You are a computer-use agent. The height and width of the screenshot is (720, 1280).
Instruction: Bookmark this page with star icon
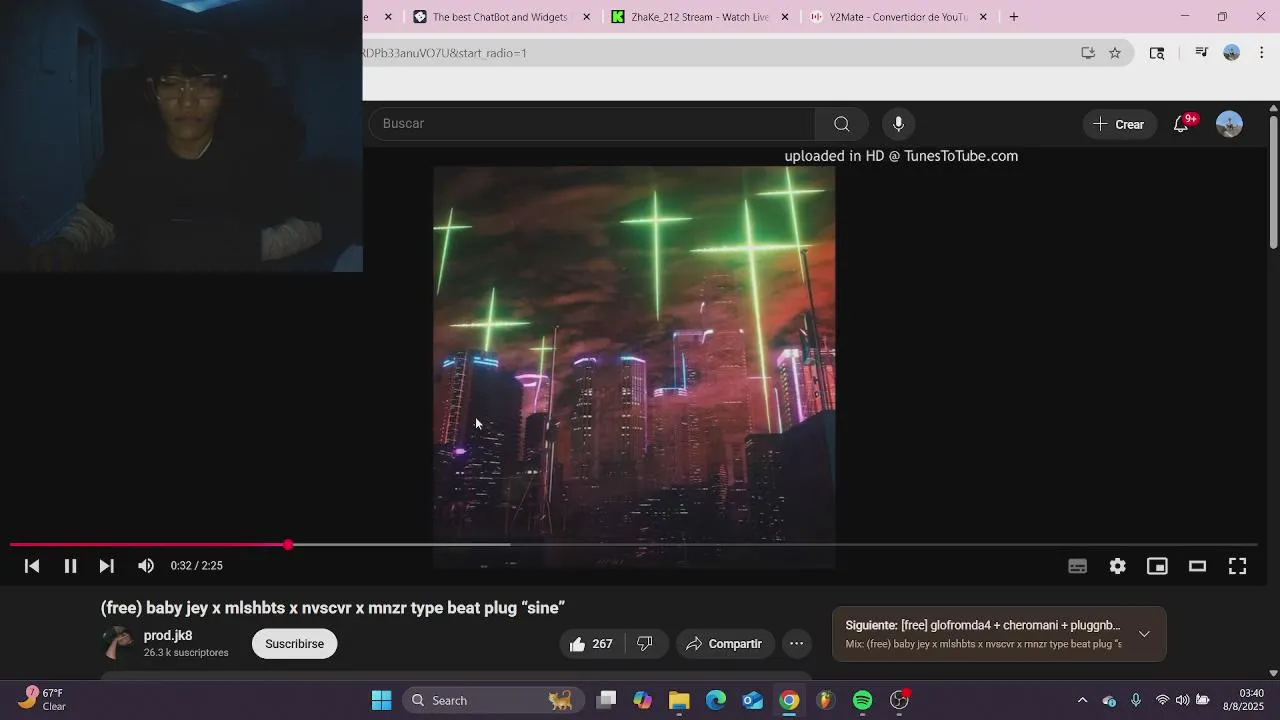pyautogui.click(x=1115, y=53)
